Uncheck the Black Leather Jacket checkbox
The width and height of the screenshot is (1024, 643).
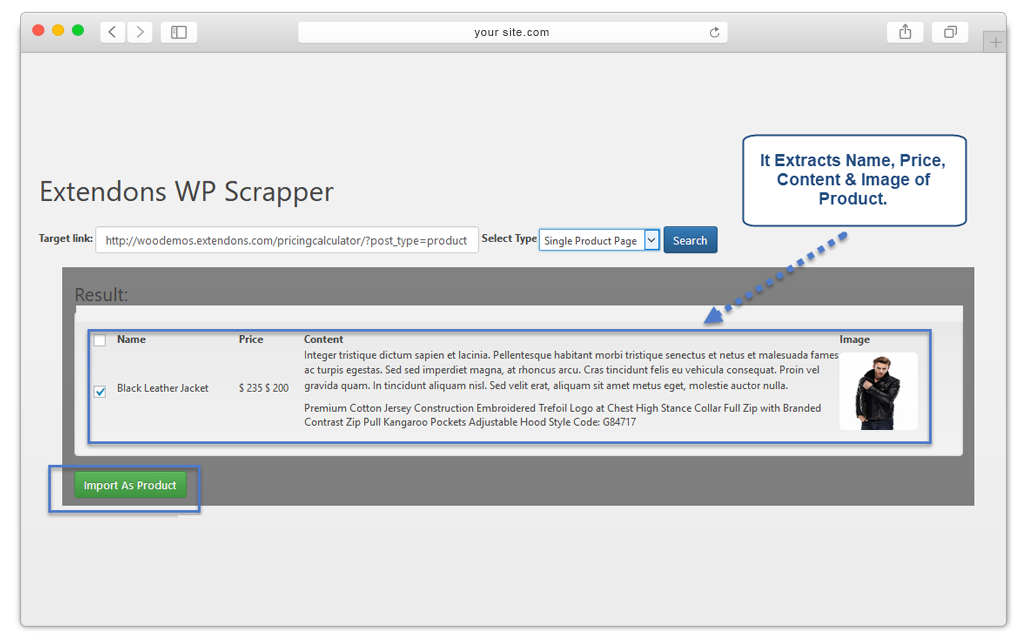pos(100,391)
